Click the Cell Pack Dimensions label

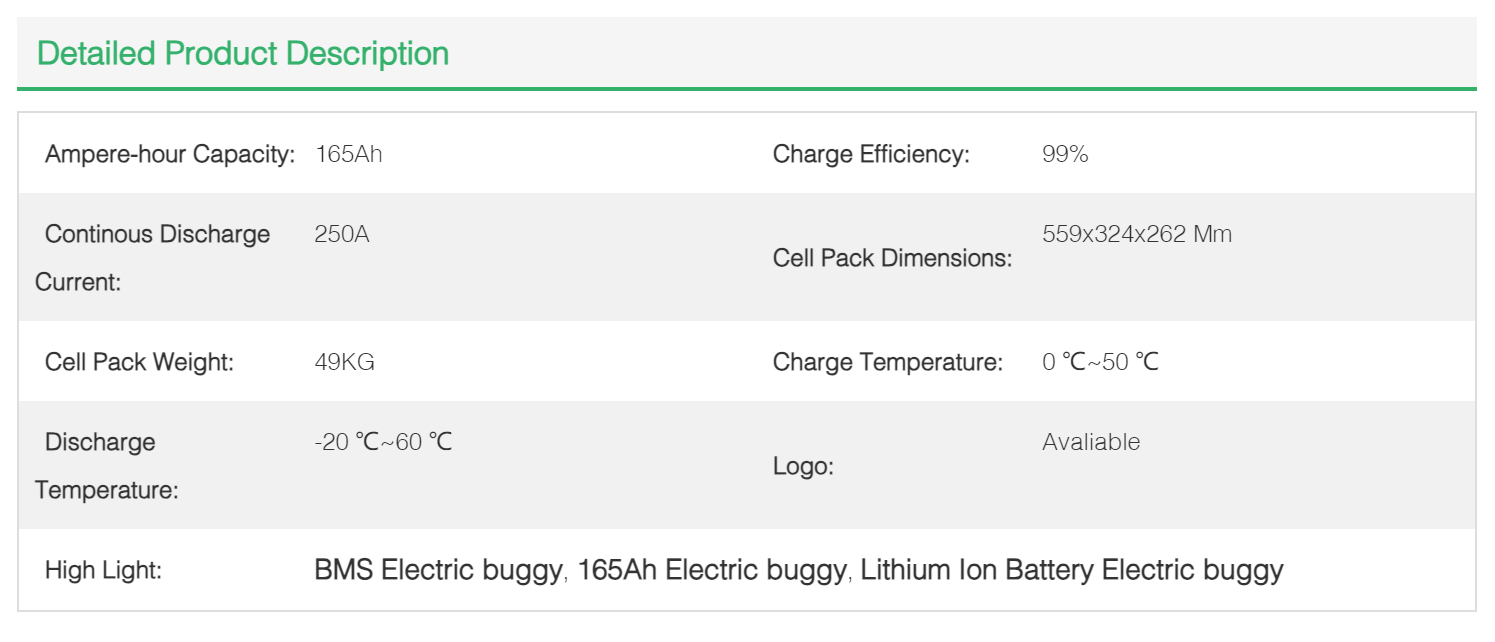coord(892,258)
